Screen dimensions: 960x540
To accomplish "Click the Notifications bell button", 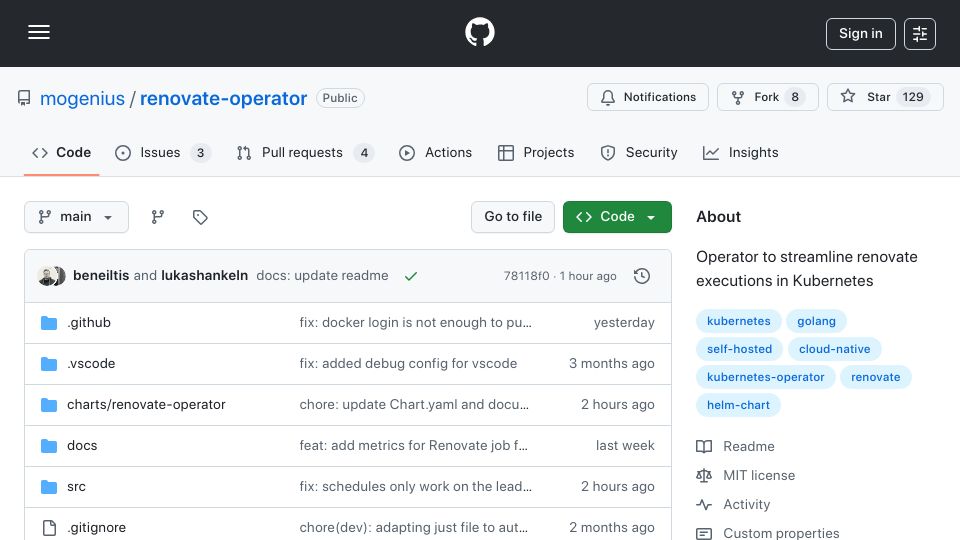I will [x=648, y=97].
